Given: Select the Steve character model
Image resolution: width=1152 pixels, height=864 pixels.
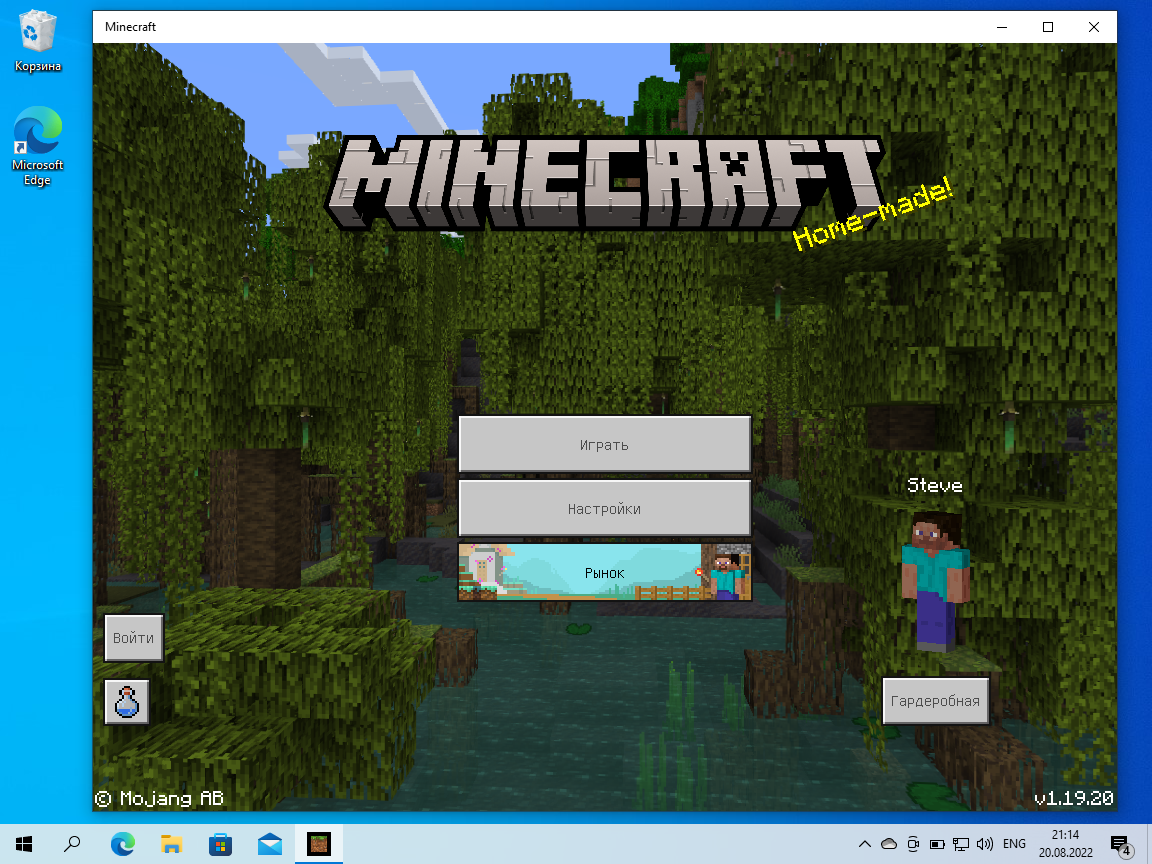Looking at the screenshot, I should coord(936,580).
